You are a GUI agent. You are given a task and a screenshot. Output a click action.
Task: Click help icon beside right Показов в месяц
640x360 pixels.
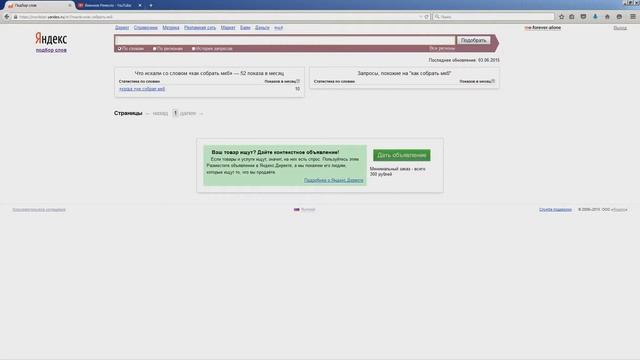click(493, 81)
